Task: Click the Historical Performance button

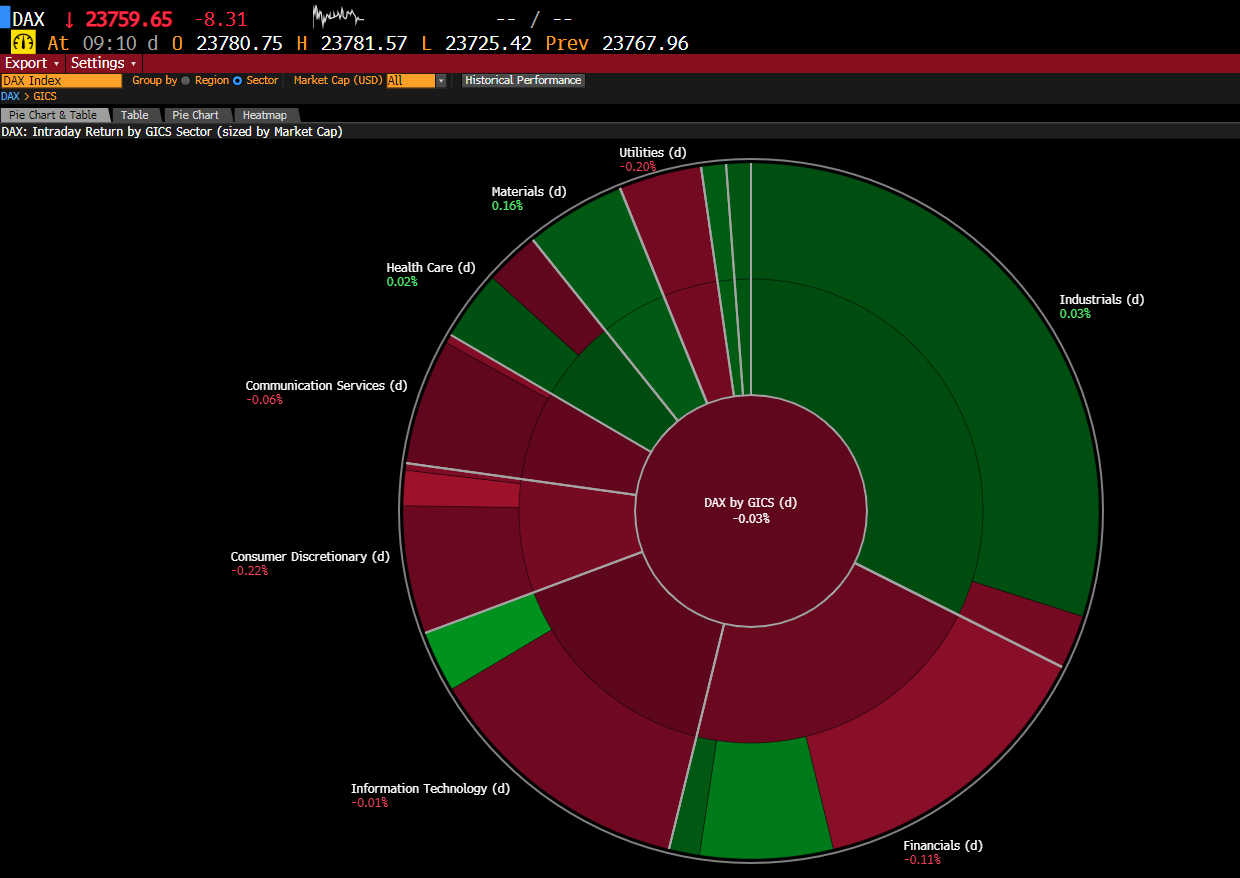Action: (523, 80)
